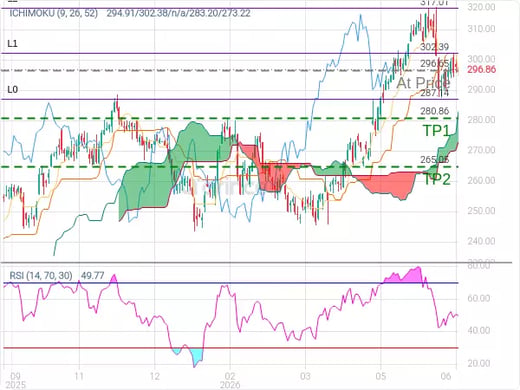The image size is (520, 390).
Task: Click the 270.00 price axis label
Action: tap(481, 150)
